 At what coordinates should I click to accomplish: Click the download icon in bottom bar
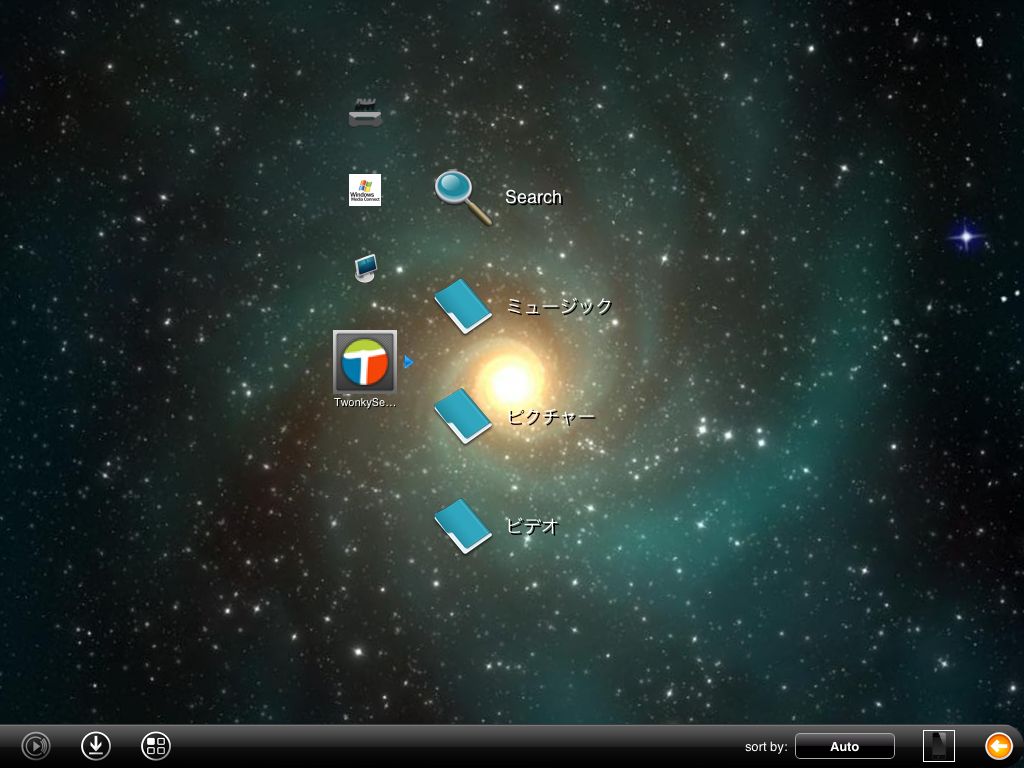pos(96,746)
